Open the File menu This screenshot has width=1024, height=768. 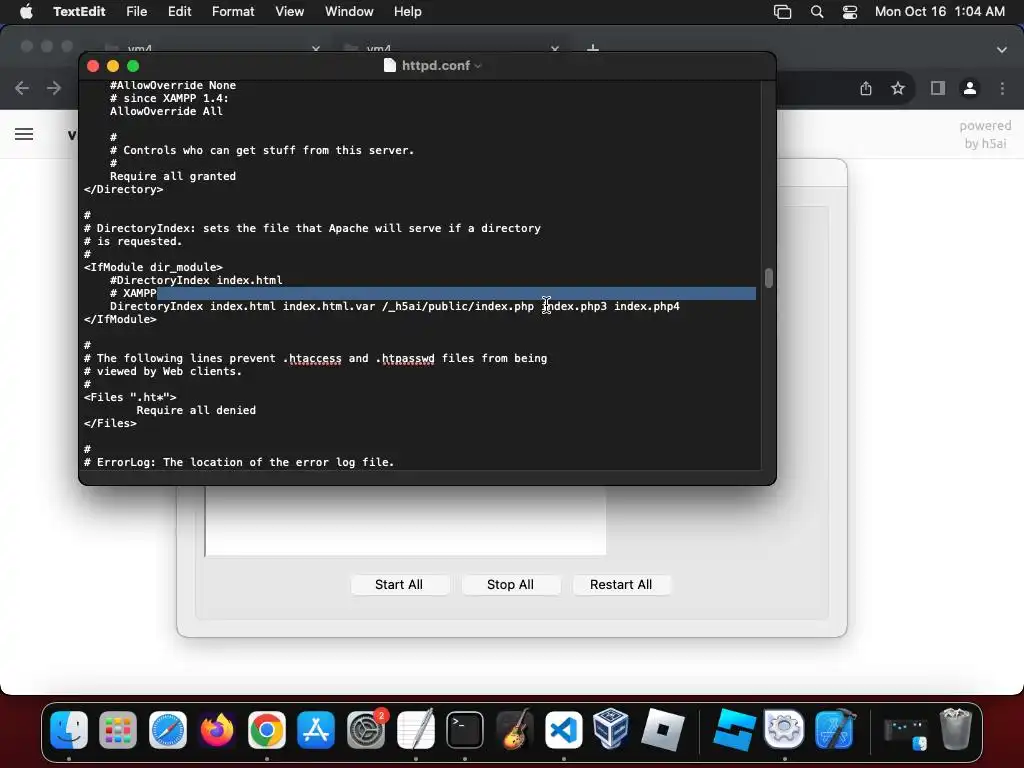(136, 11)
